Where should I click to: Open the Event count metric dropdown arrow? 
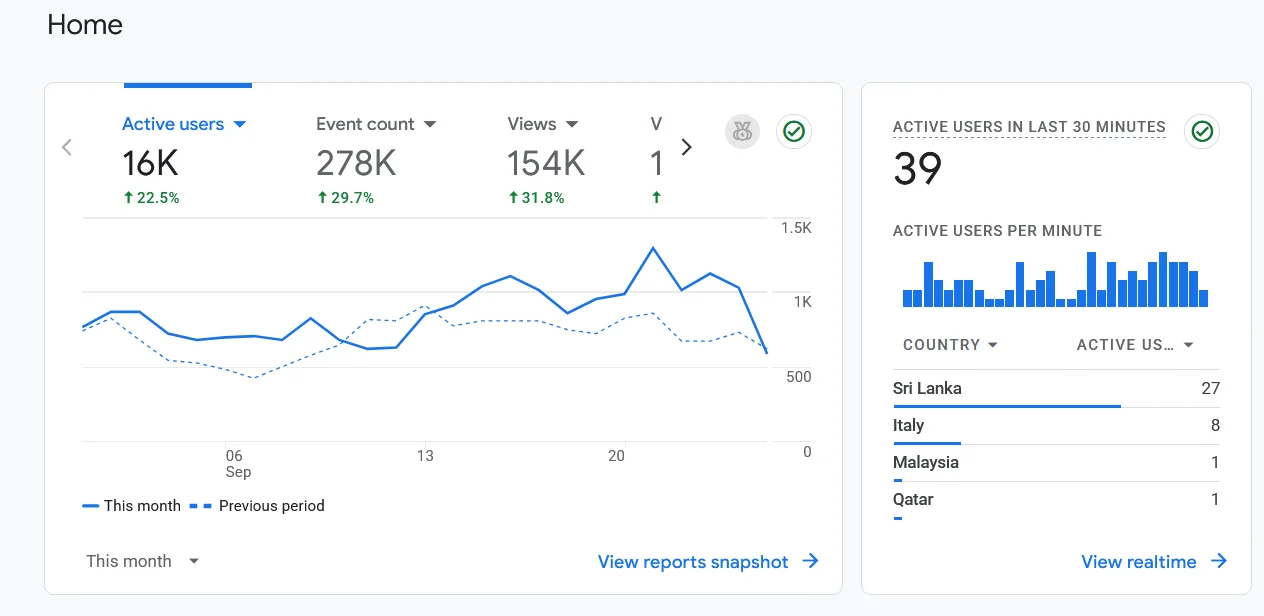tap(430, 125)
